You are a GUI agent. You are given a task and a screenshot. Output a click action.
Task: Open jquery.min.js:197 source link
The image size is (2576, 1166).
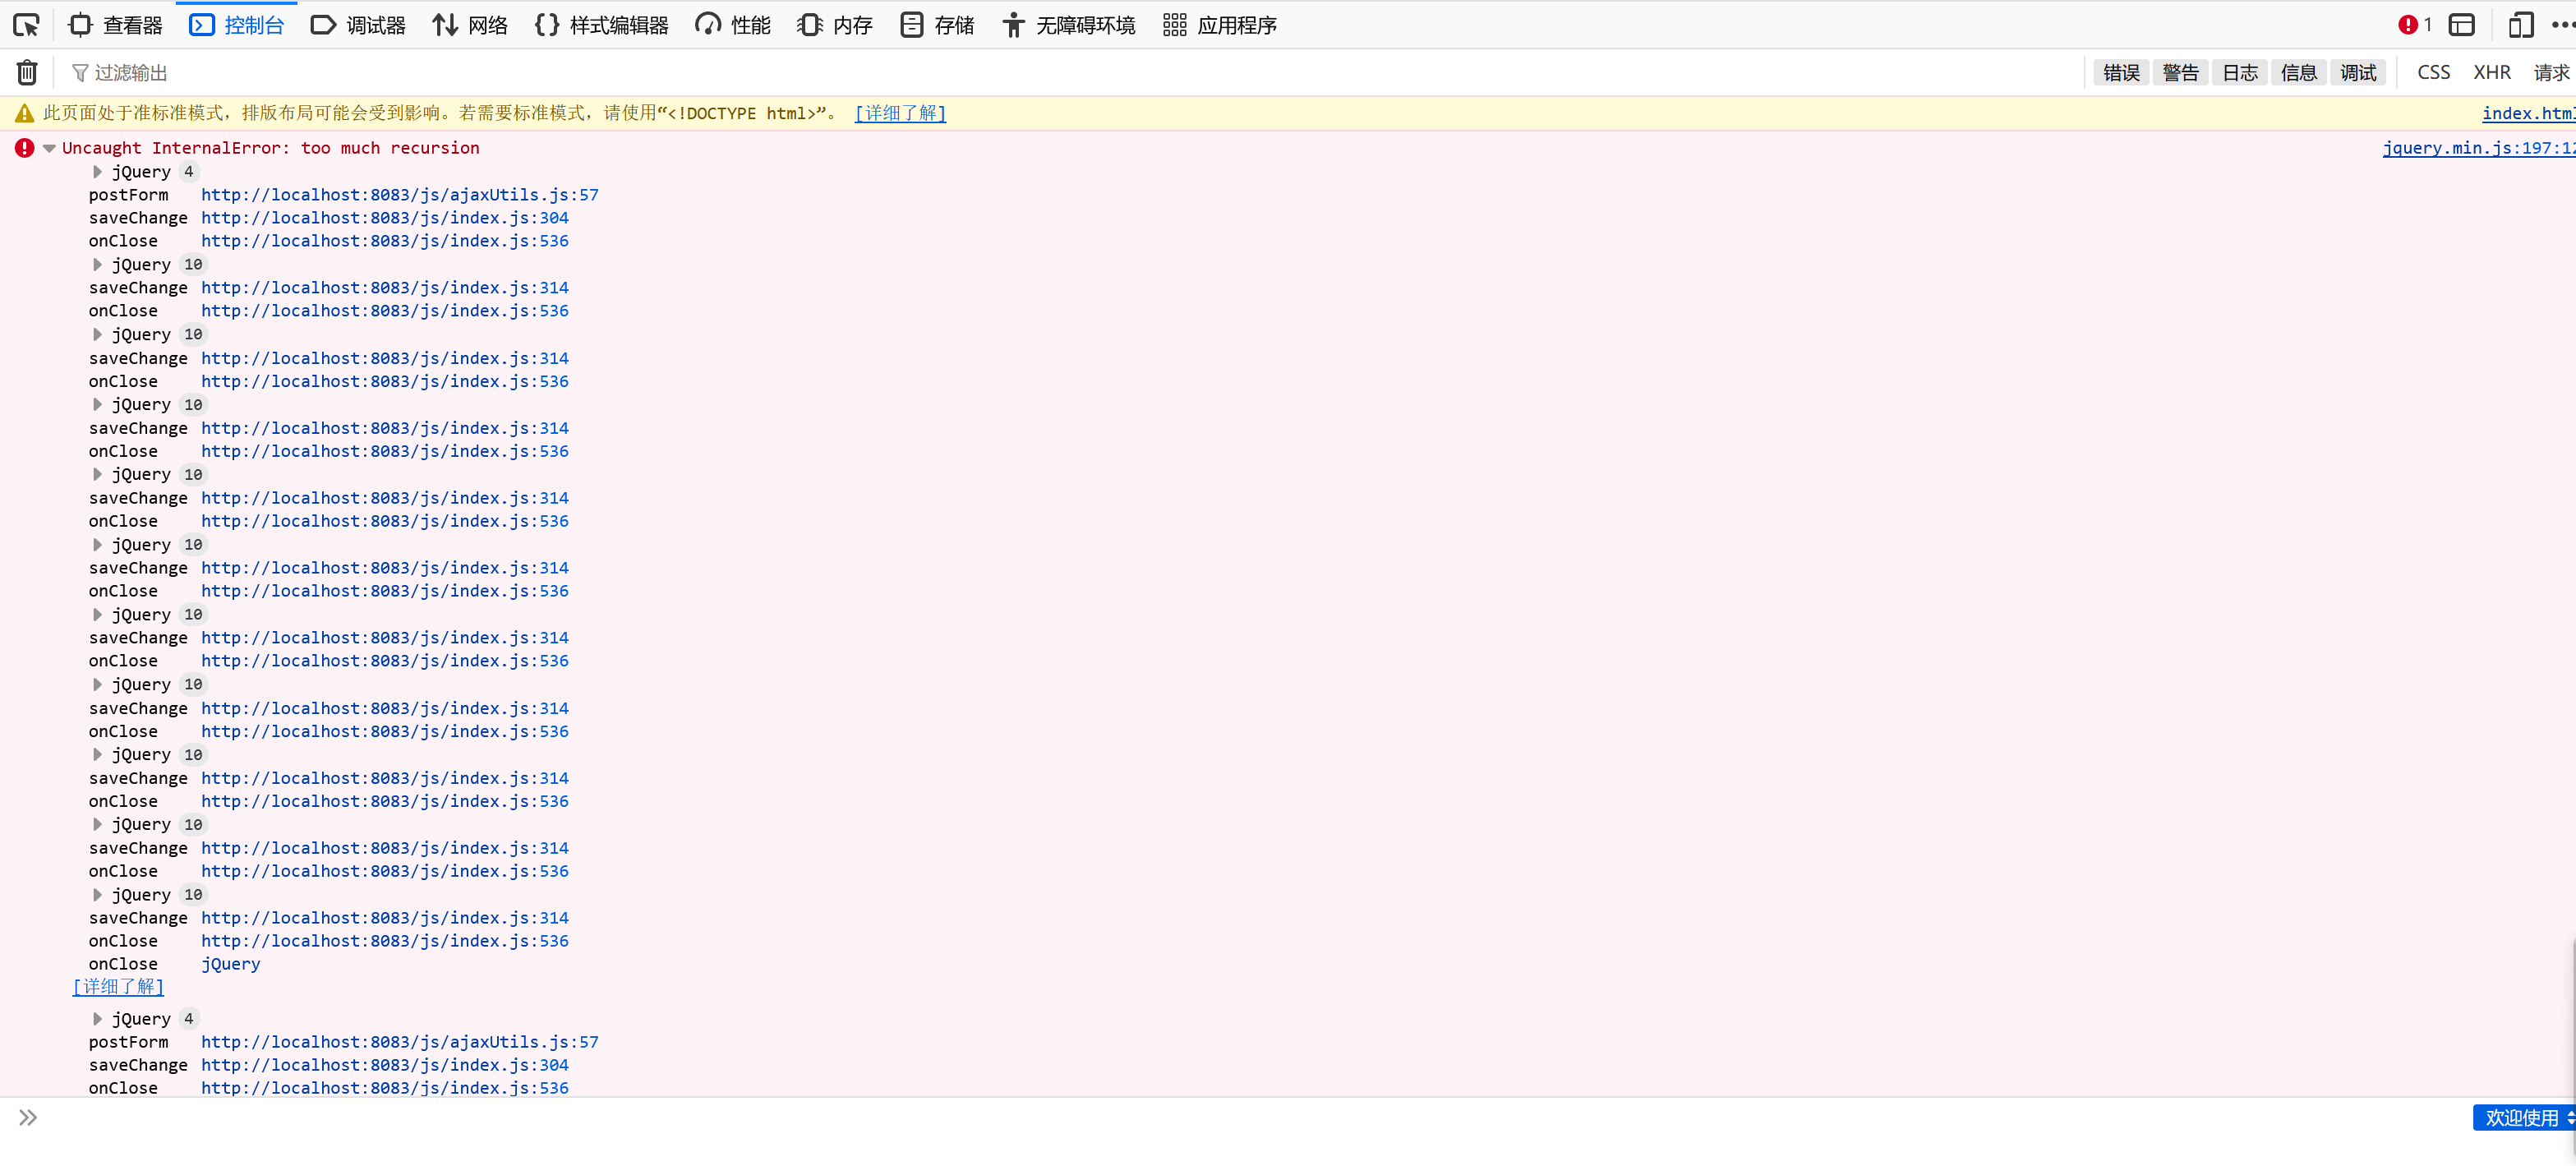2478,148
